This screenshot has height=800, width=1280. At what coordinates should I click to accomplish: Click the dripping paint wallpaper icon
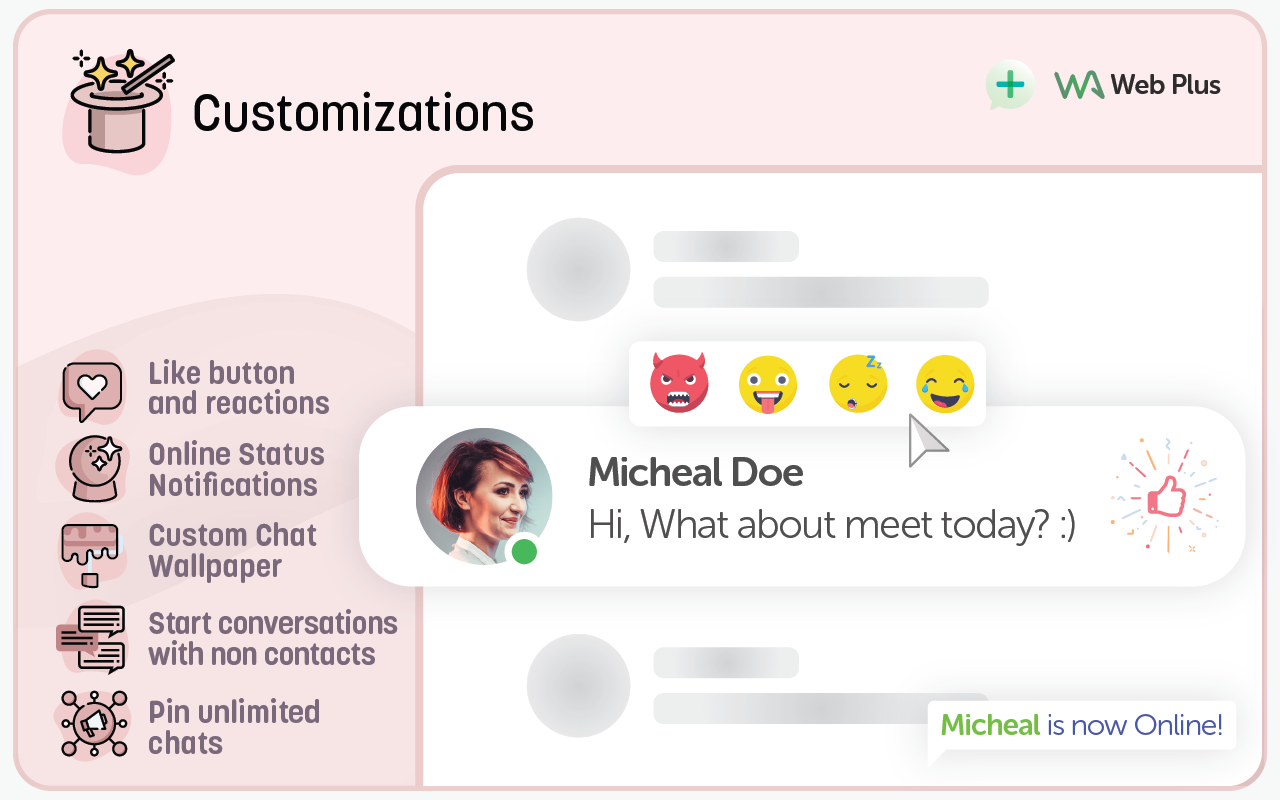click(x=90, y=552)
